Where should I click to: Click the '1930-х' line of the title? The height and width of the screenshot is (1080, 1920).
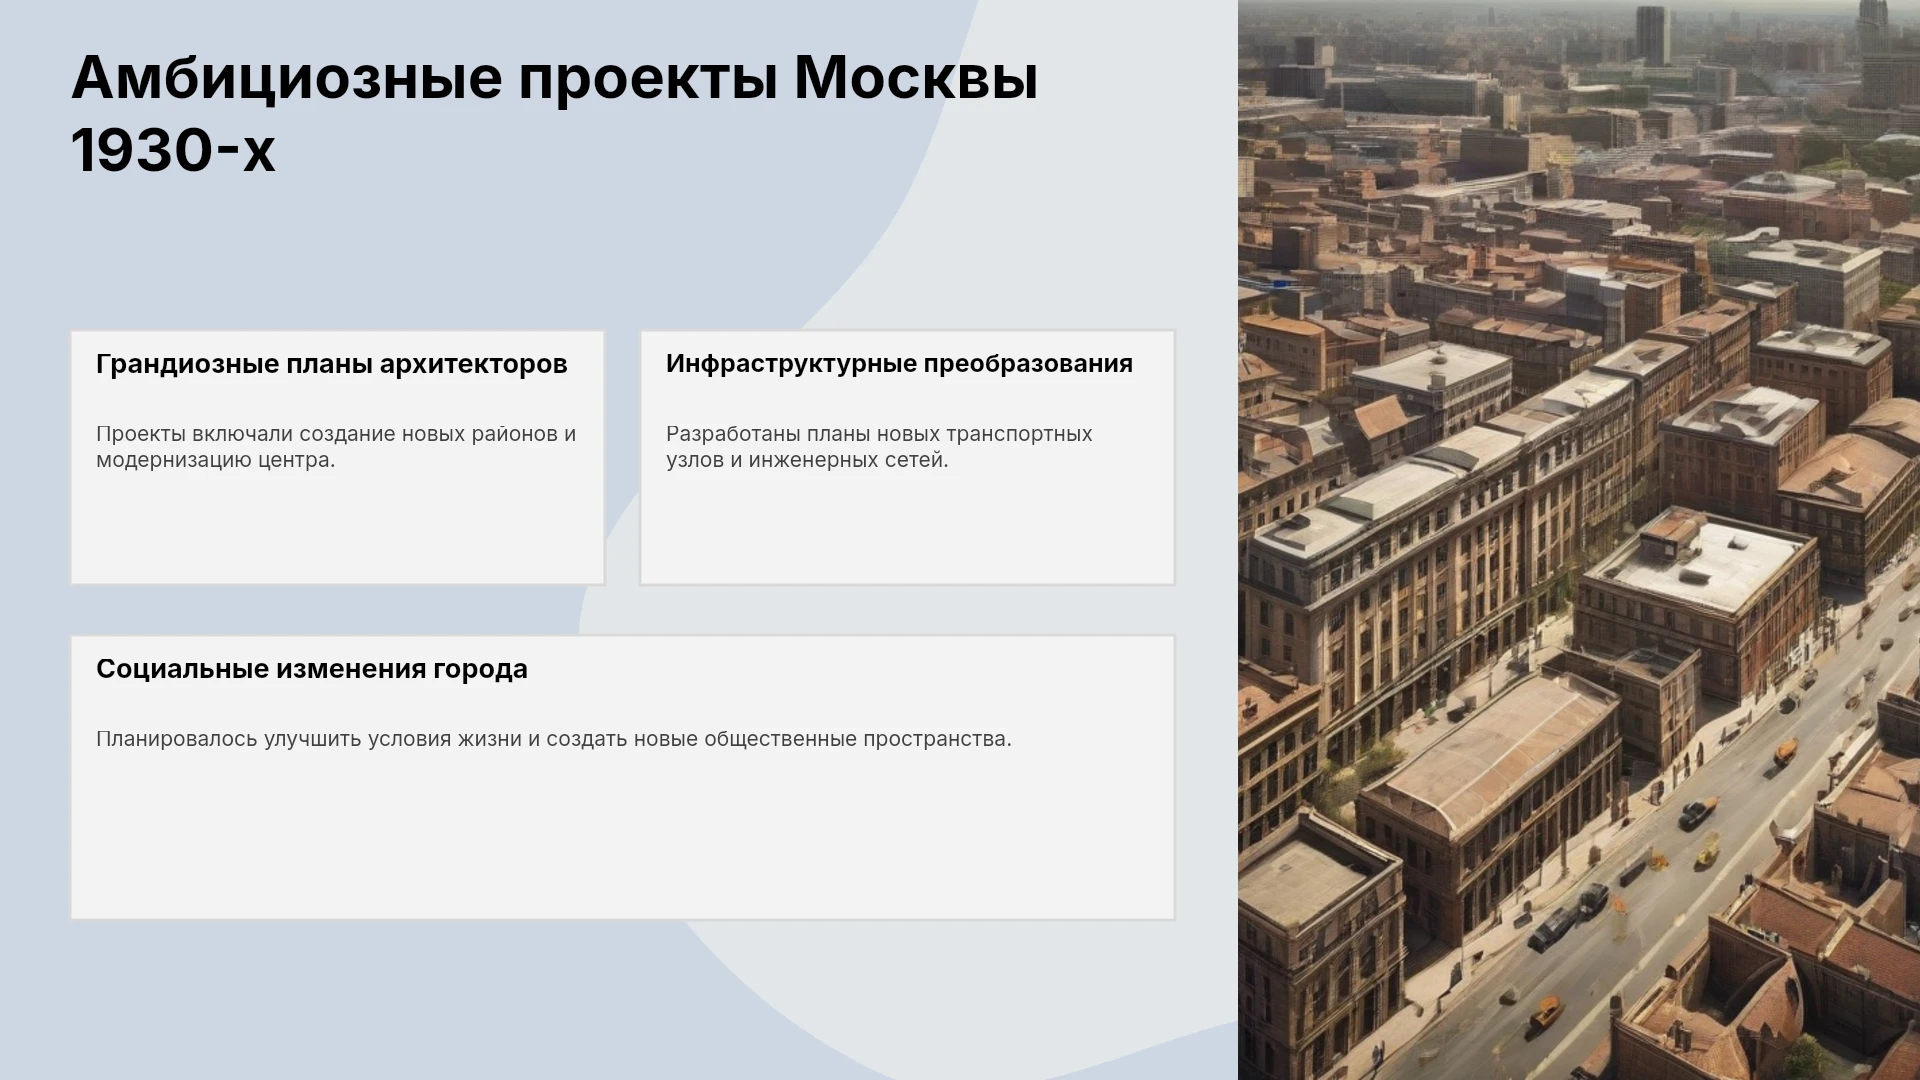pyautogui.click(x=173, y=150)
